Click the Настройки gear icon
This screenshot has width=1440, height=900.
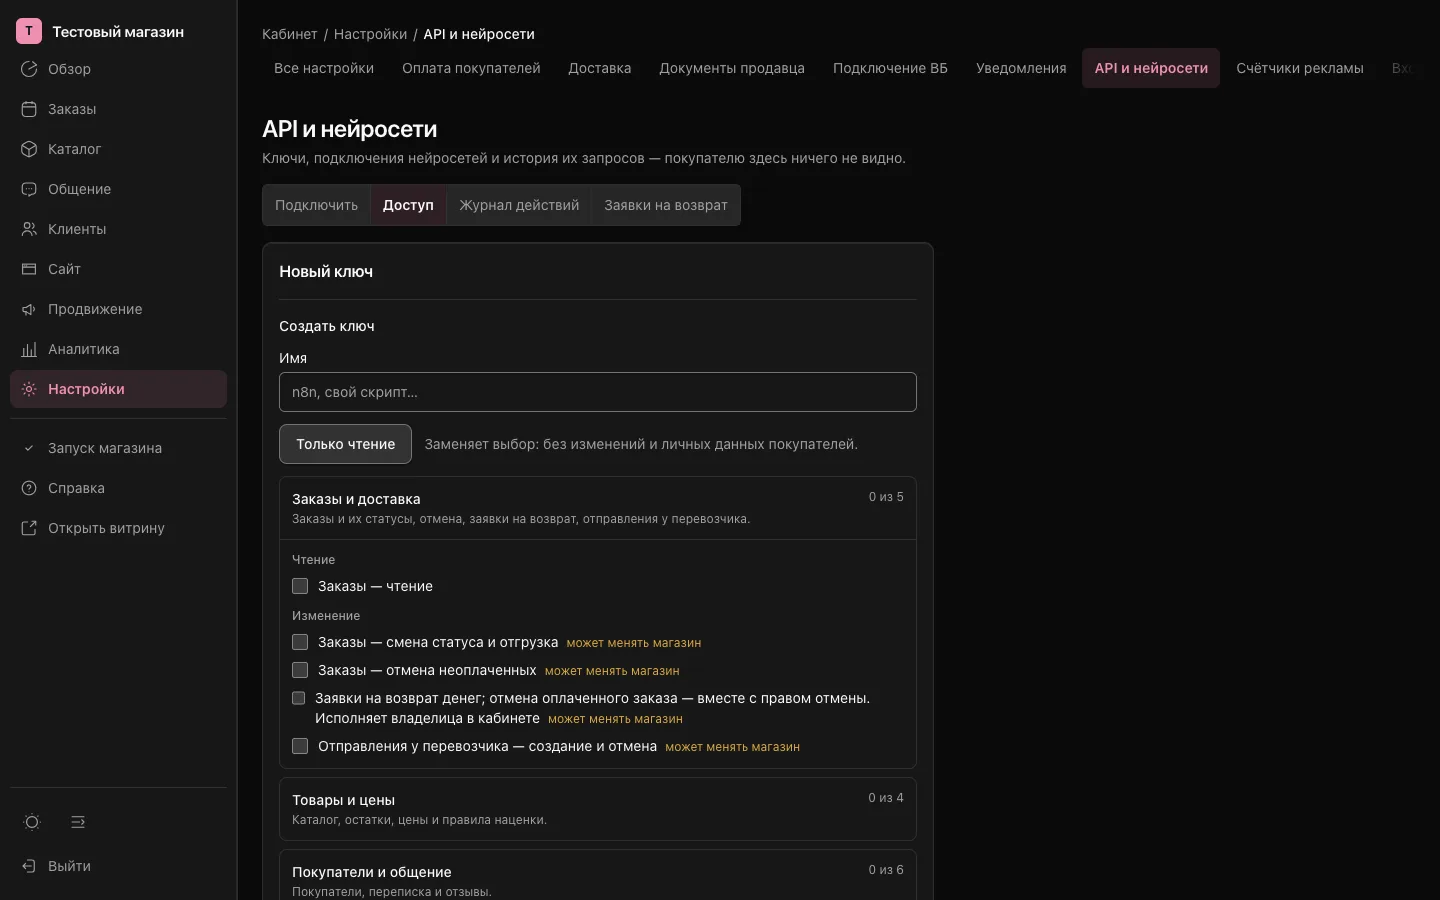pos(29,389)
